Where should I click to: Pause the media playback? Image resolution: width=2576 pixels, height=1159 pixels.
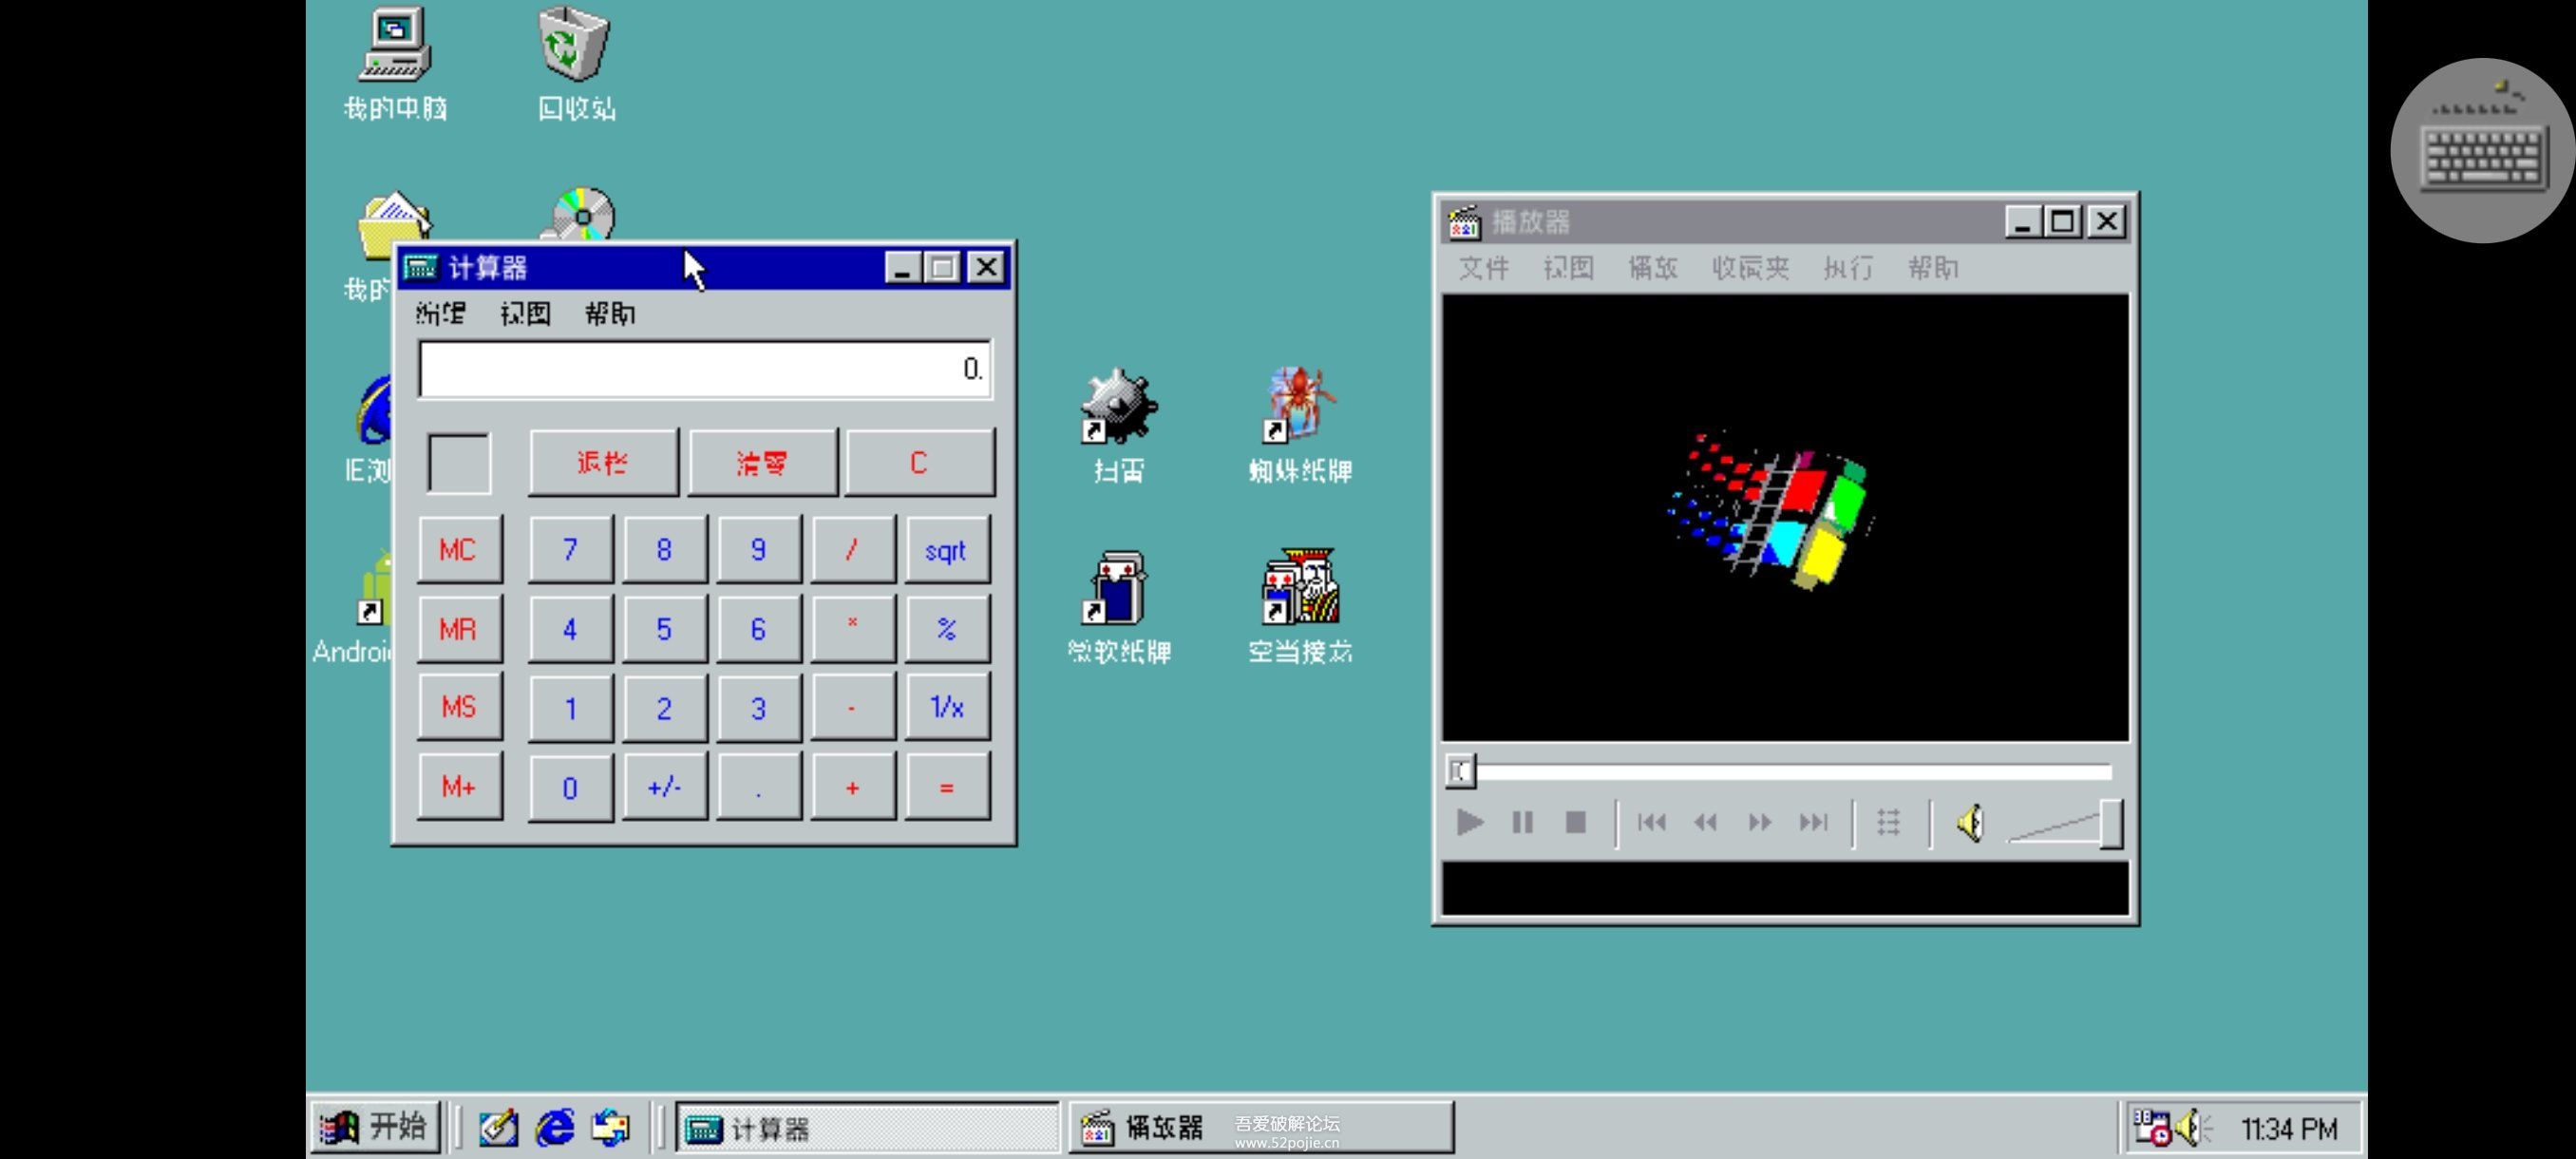coord(1521,822)
